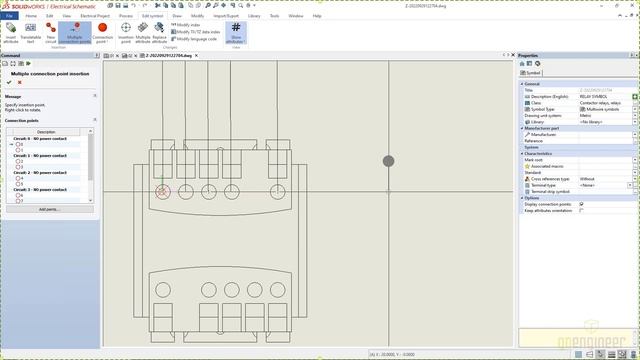Click Modify T1/T2 data index command

[x=196, y=32]
